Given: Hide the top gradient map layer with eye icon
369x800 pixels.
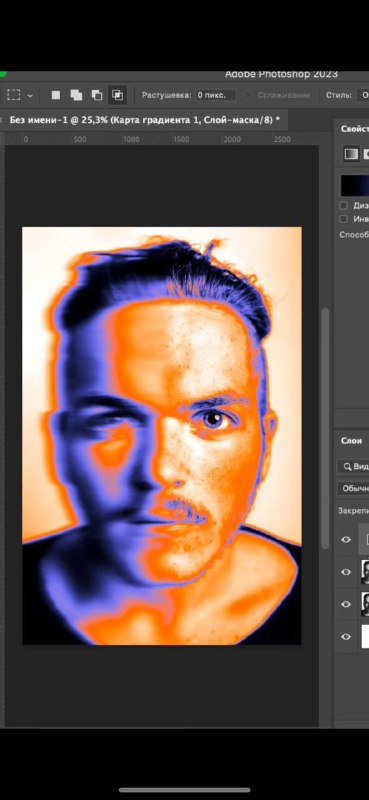Looking at the screenshot, I should point(347,539).
